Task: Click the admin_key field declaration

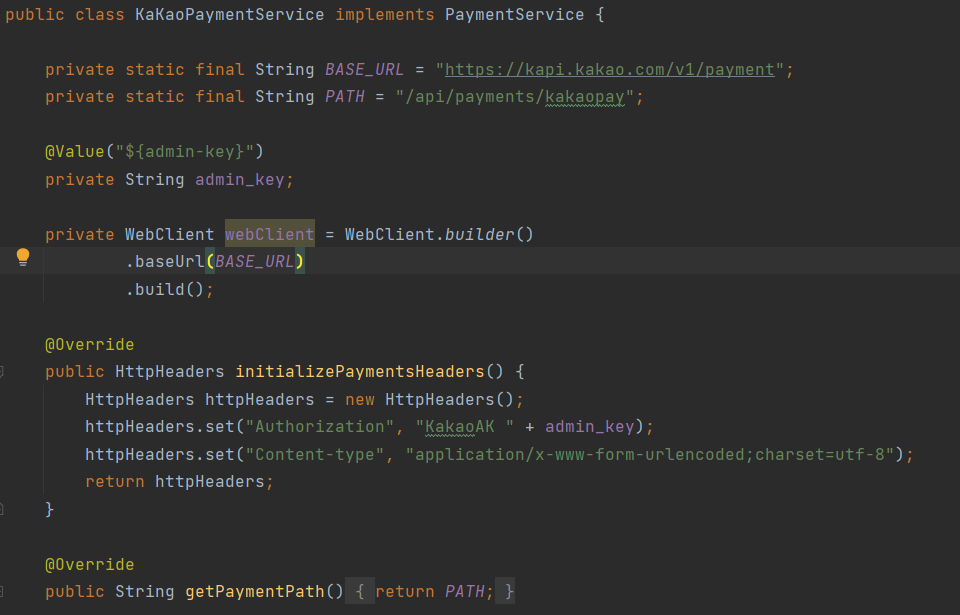Action: tap(239, 179)
